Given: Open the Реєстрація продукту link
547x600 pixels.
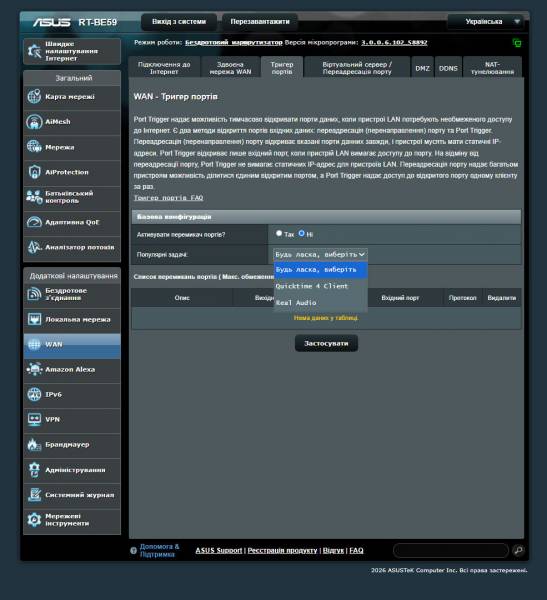Looking at the screenshot, I should click(282, 550).
